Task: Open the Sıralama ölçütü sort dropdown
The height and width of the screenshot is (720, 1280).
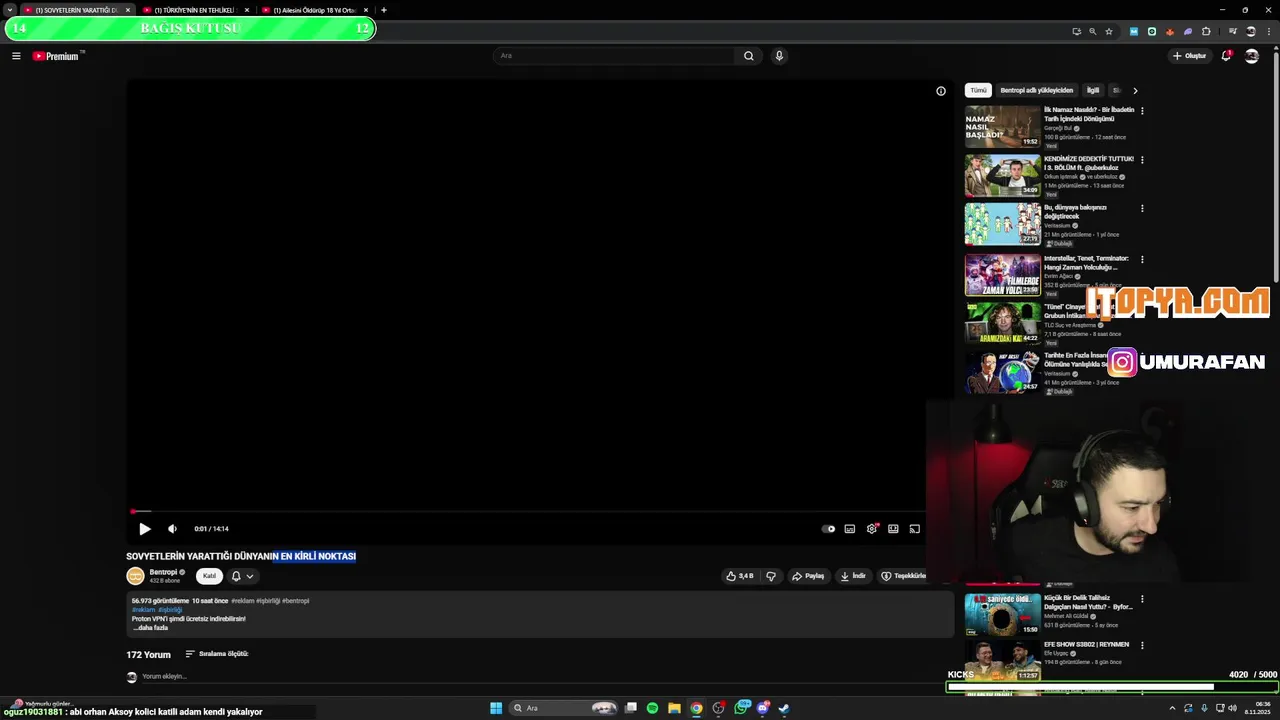Action: pos(216,654)
